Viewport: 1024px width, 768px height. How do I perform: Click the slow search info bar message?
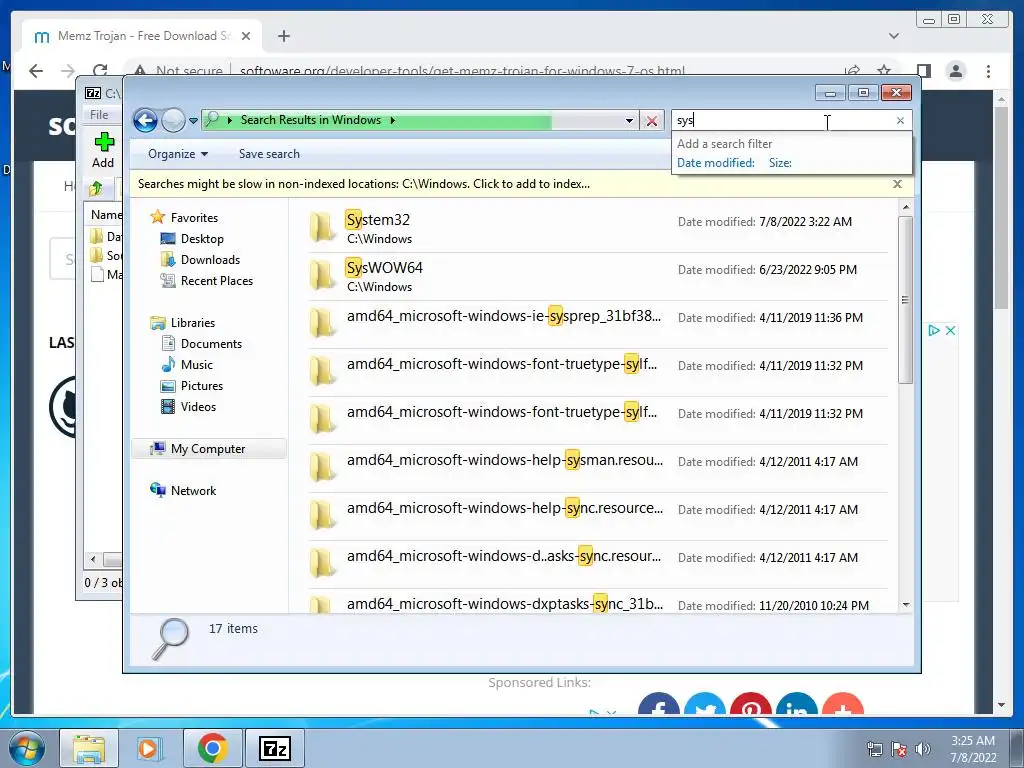[364, 184]
